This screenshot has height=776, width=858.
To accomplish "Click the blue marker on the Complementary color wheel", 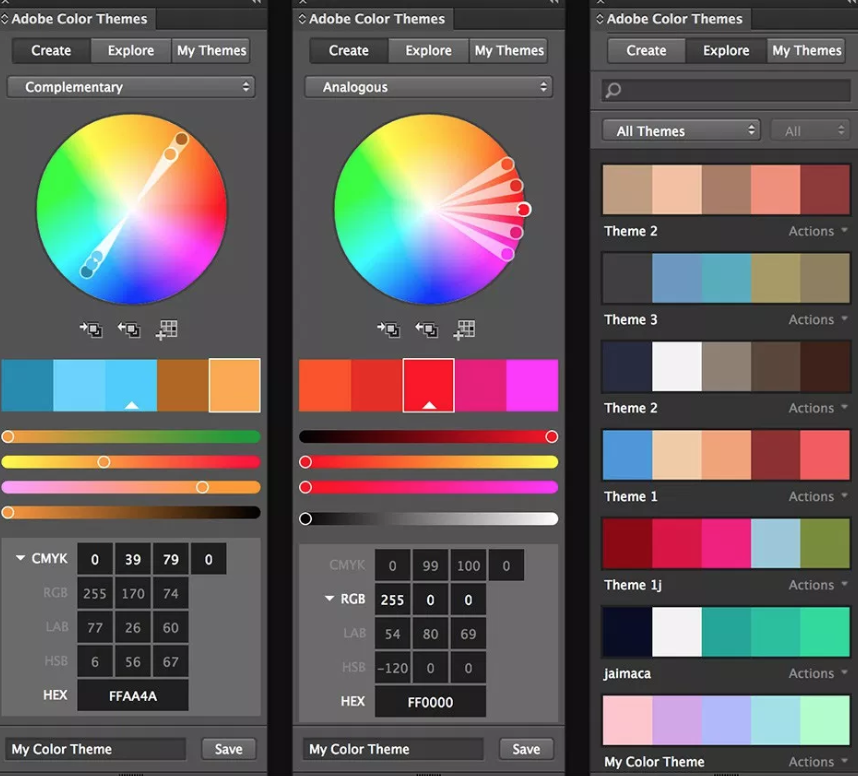I will pyautogui.click(x=86, y=271).
